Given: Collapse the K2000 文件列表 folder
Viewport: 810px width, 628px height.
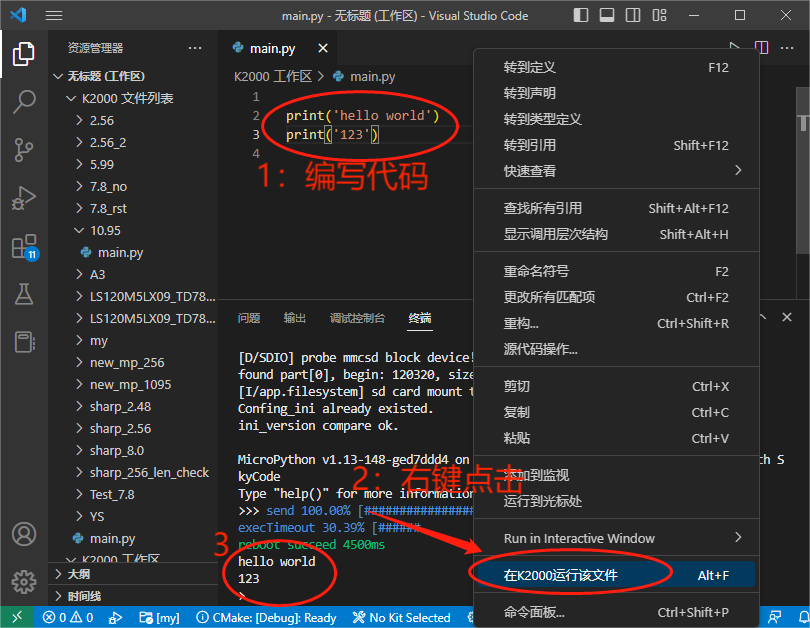Looking at the screenshot, I should pos(133,98).
